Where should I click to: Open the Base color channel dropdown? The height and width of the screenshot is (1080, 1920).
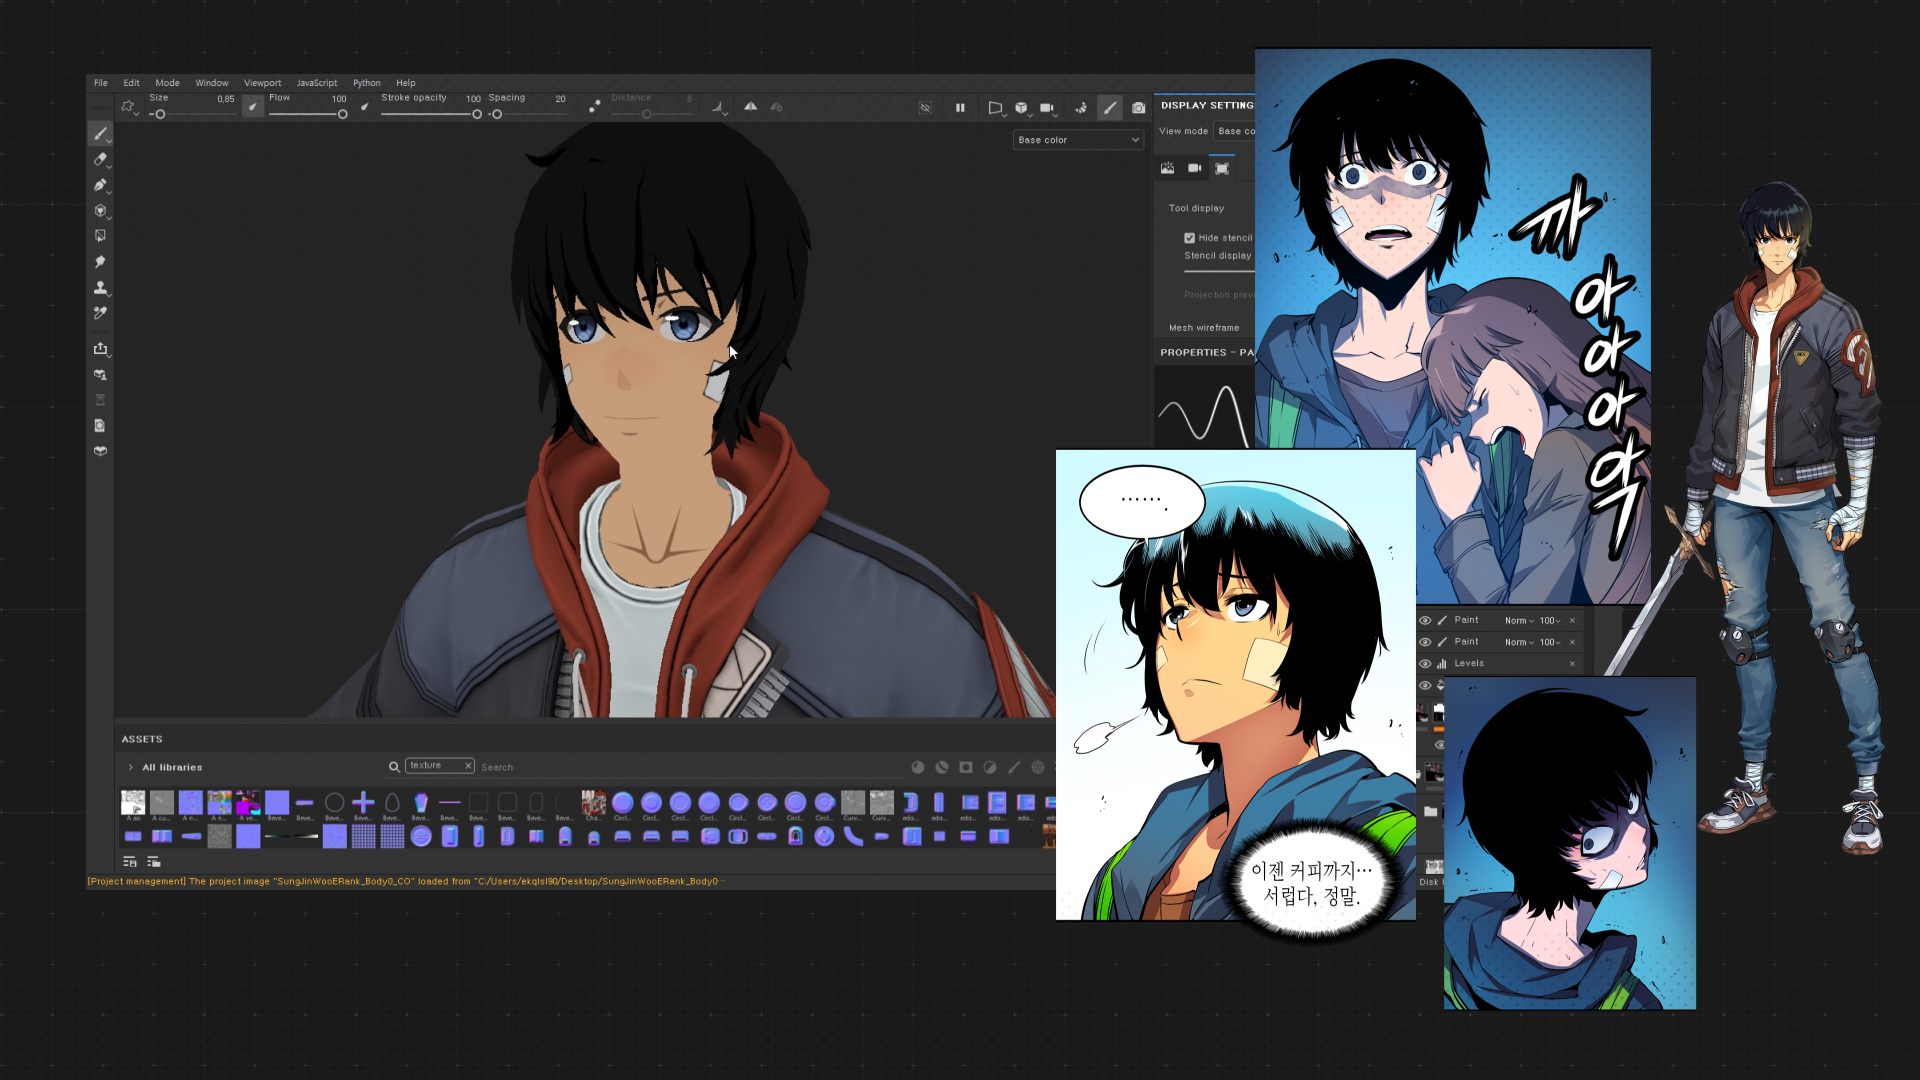click(1078, 140)
